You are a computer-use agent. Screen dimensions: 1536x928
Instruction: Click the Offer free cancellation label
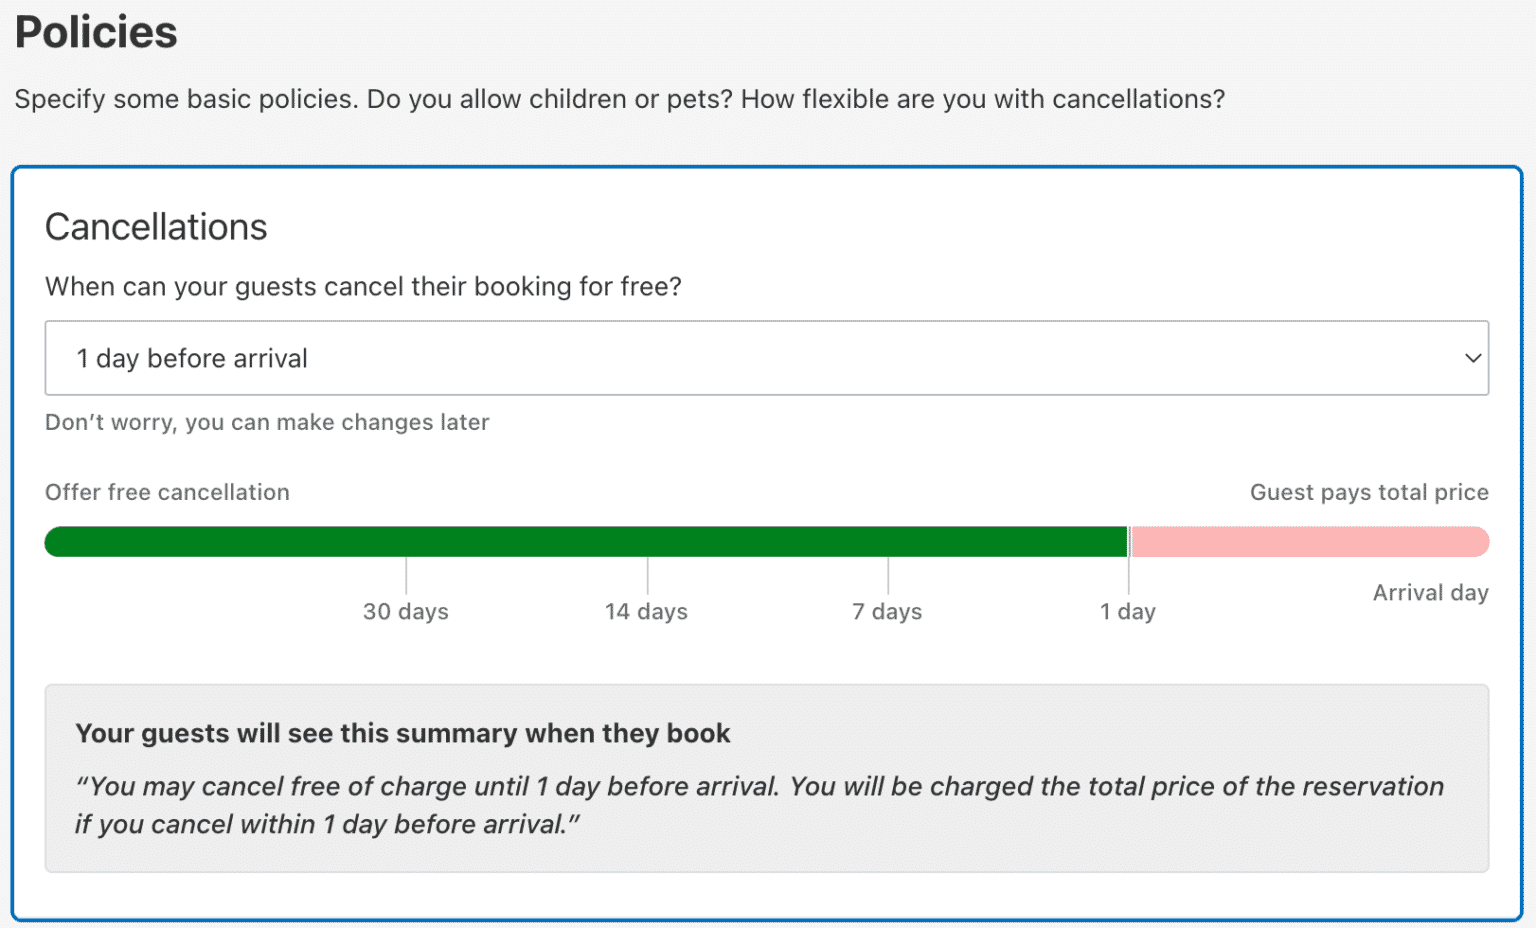pyautogui.click(x=167, y=492)
